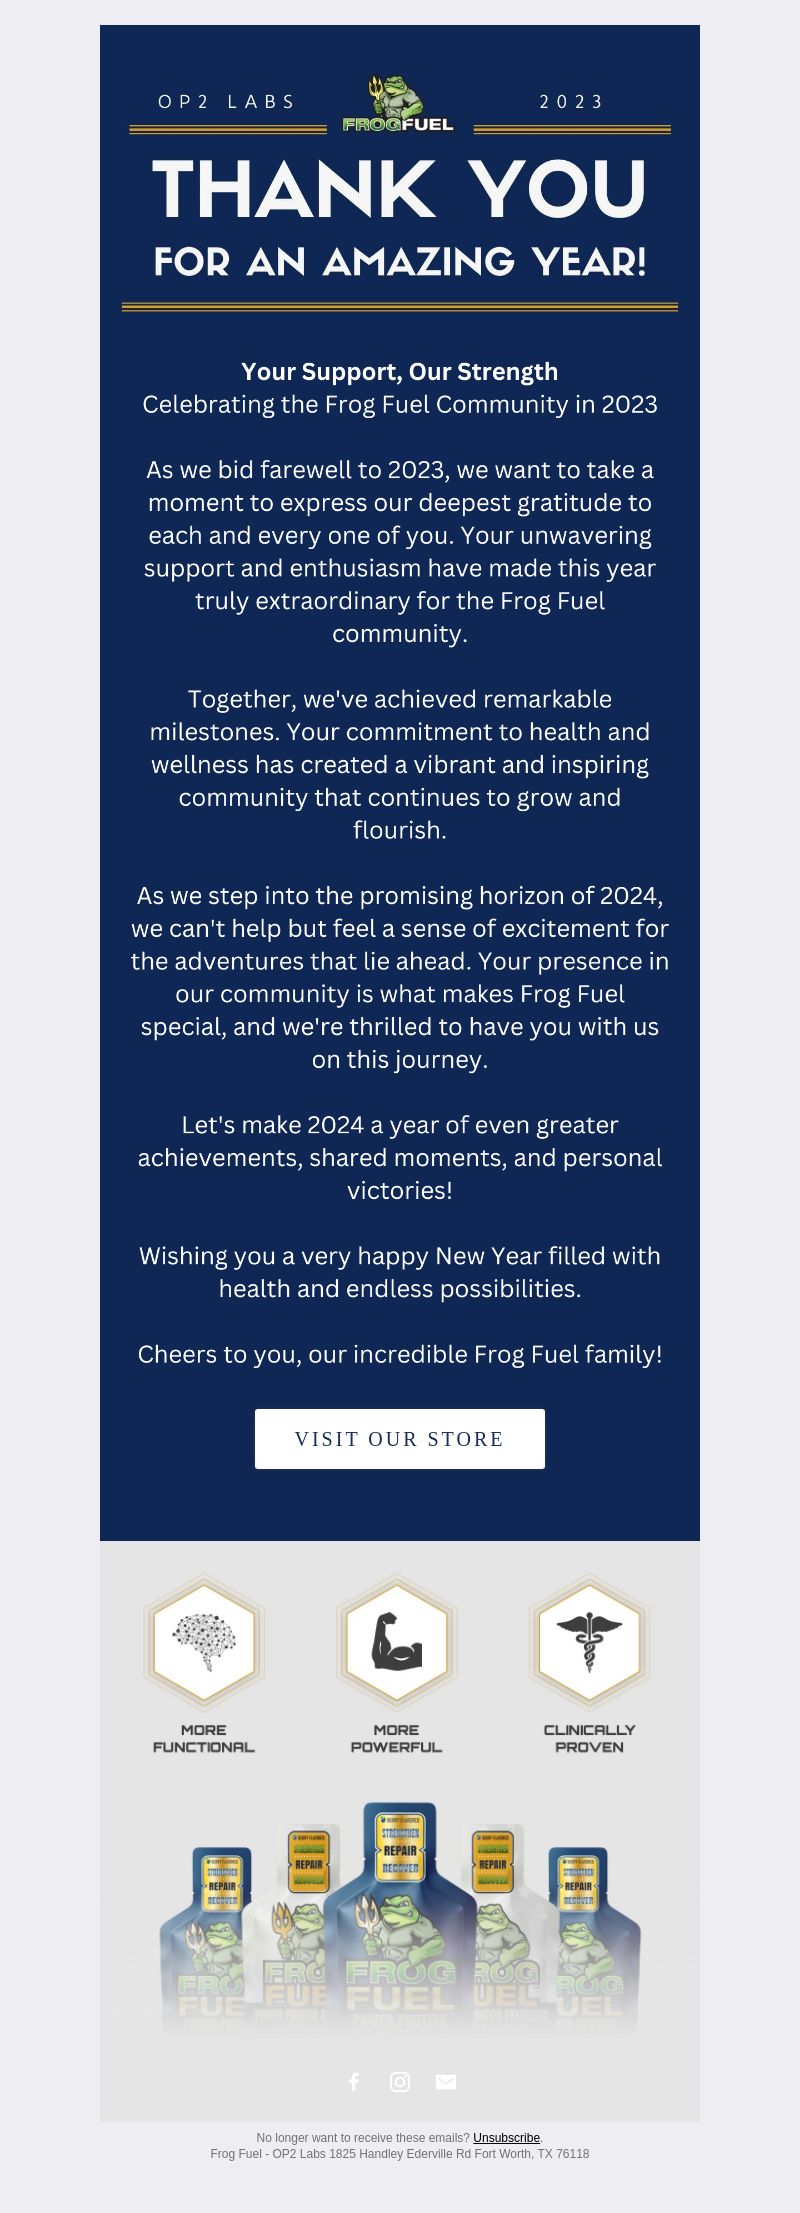Click the flexed bicep hexagon icon
The height and width of the screenshot is (2213, 800).
[x=397, y=1643]
